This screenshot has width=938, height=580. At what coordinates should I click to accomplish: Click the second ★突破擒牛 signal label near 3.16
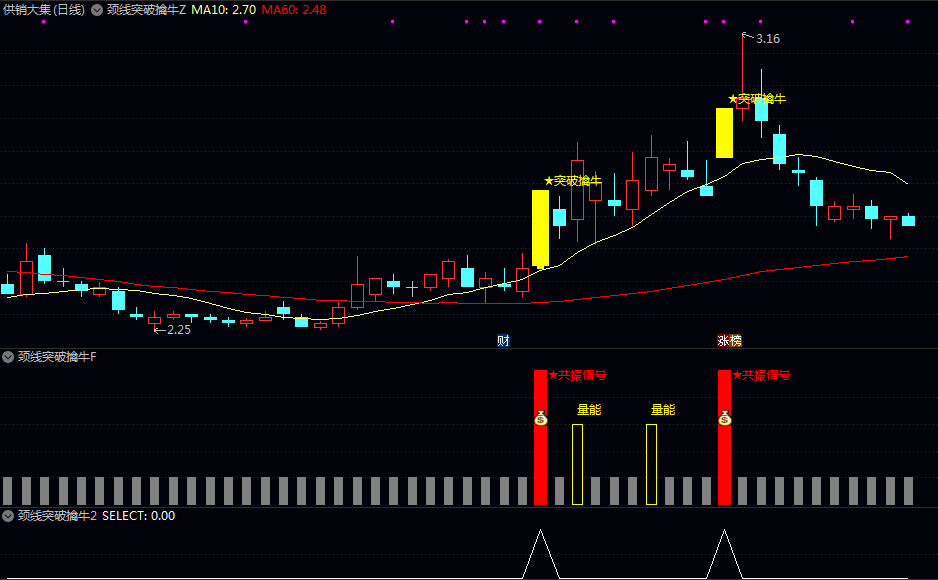pyautogui.click(x=757, y=99)
